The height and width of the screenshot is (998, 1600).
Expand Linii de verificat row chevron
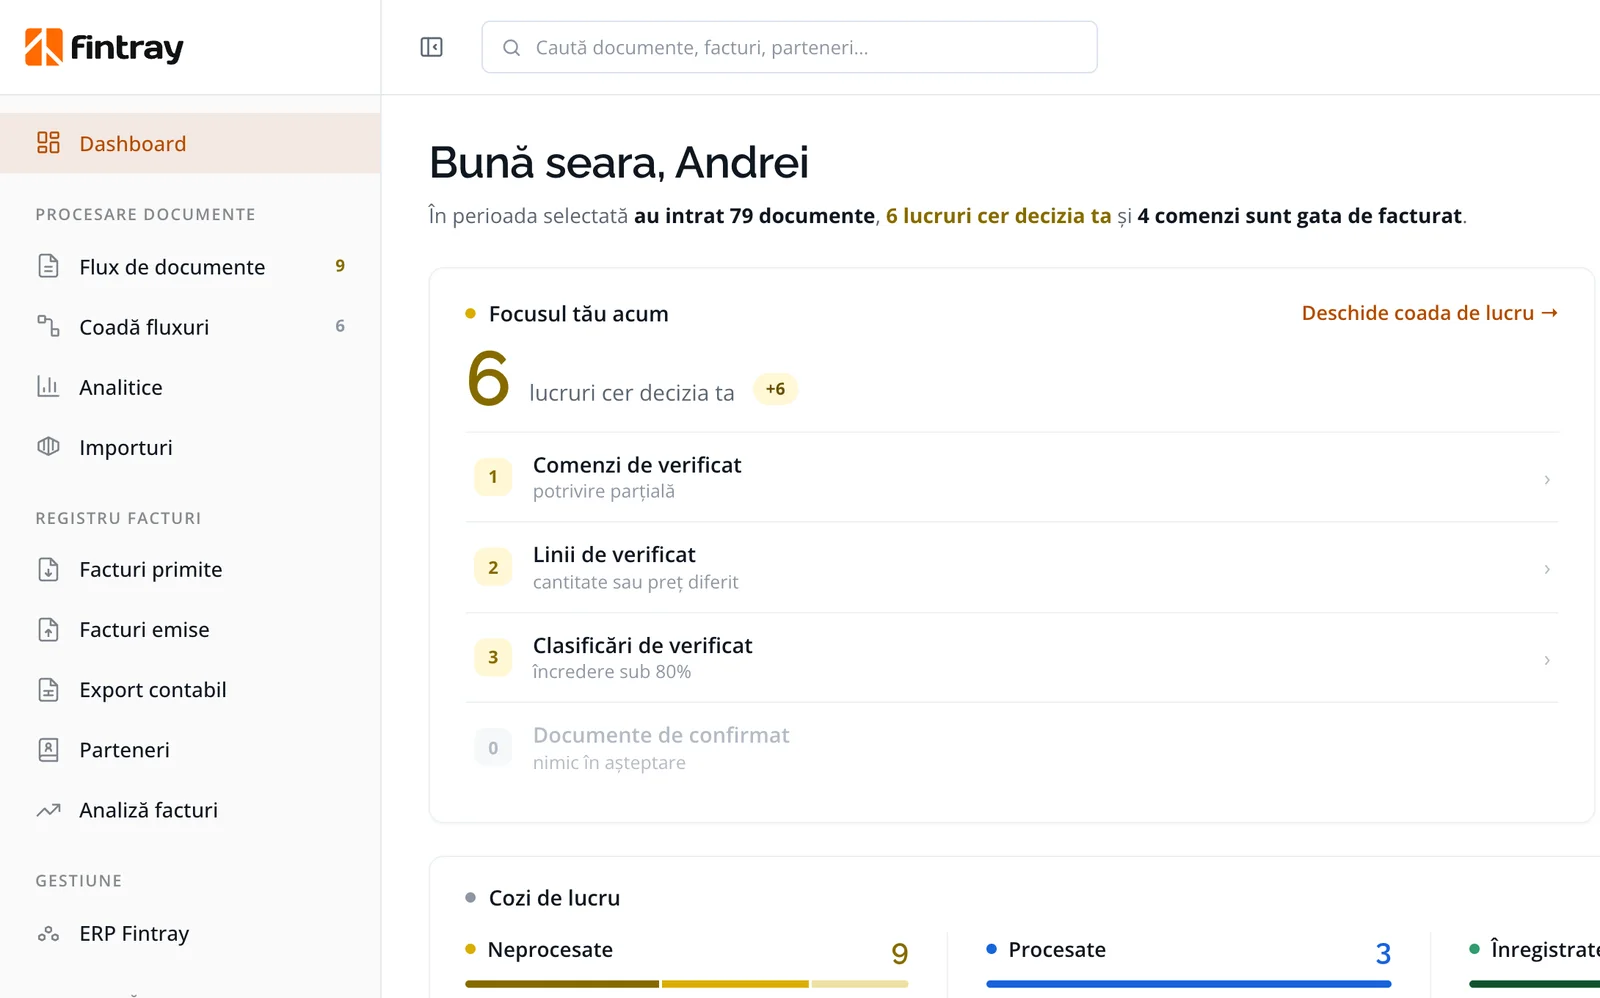pyautogui.click(x=1547, y=569)
